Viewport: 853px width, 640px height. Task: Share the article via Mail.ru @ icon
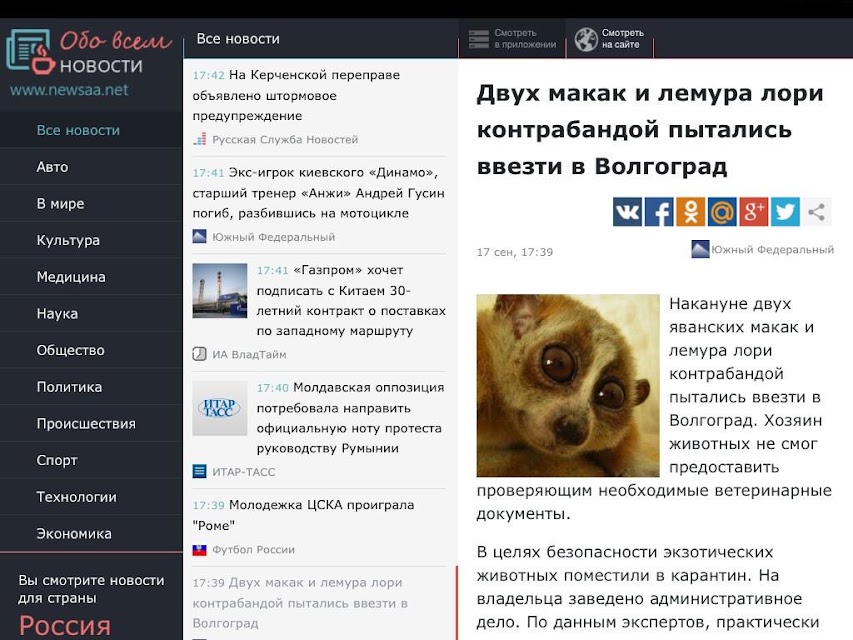pos(722,212)
